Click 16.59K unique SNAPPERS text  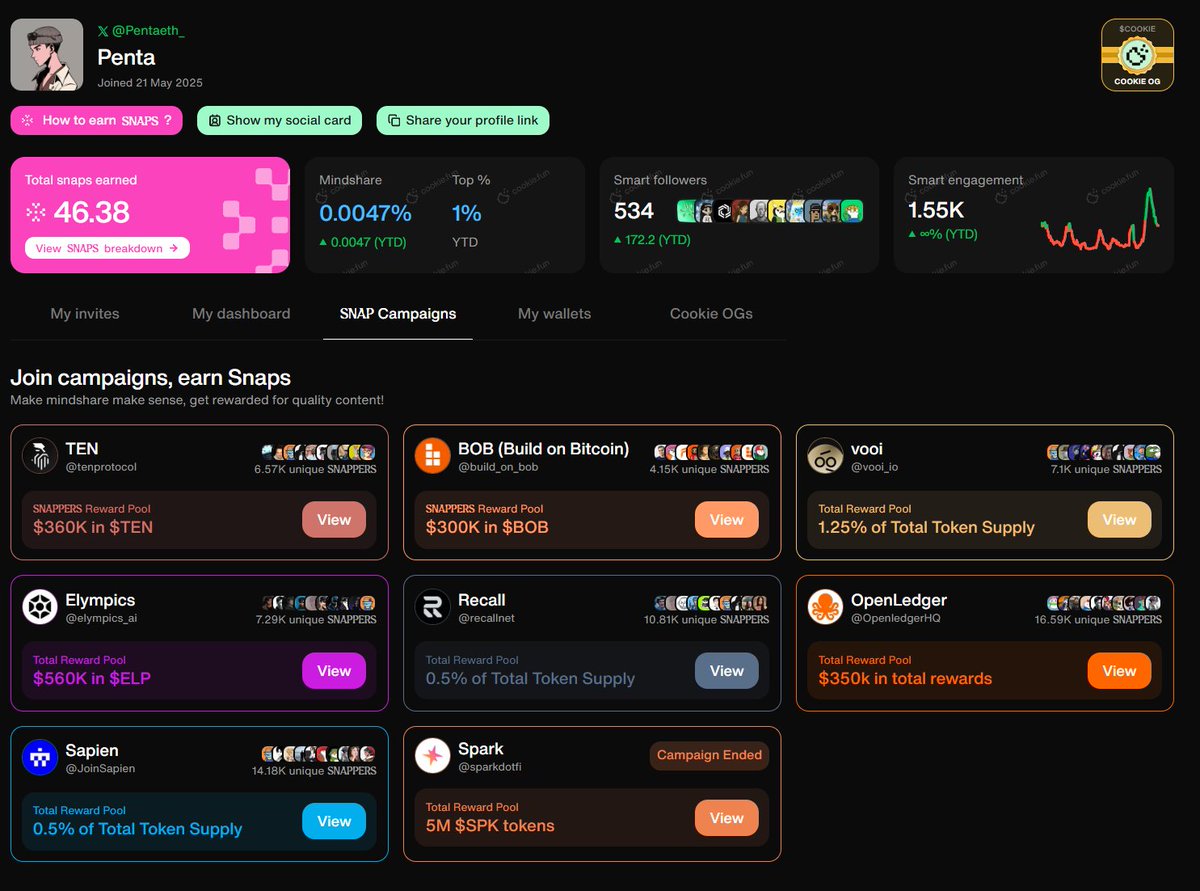[x=1098, y=620]
